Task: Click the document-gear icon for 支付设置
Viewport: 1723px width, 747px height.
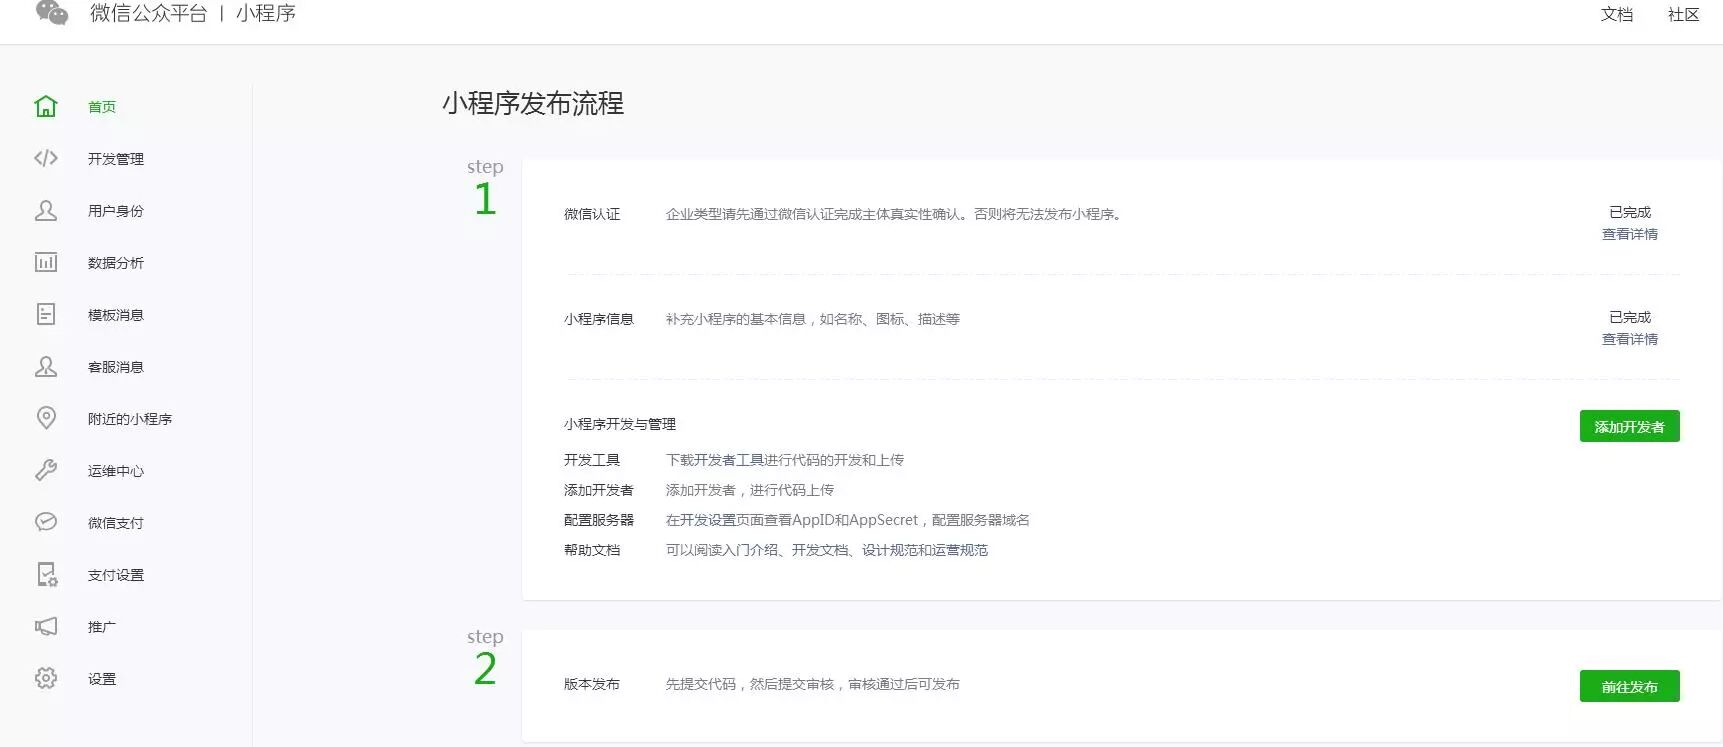Action: tap(46, 574)
